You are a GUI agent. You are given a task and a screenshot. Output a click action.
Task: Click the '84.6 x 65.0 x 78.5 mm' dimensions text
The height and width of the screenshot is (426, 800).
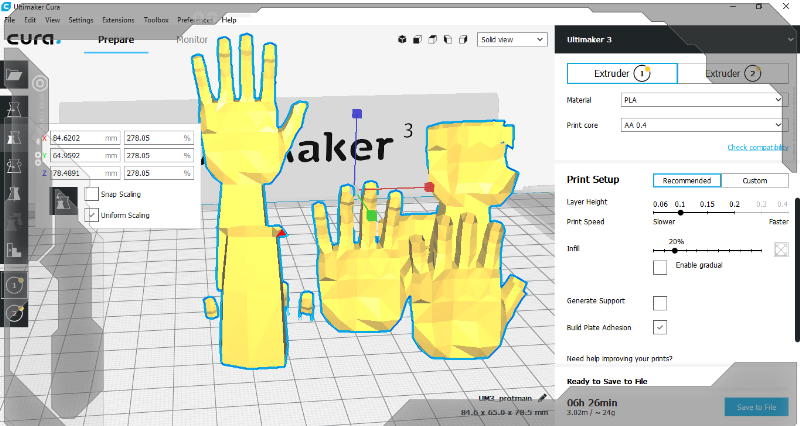(x=504, y=412)
